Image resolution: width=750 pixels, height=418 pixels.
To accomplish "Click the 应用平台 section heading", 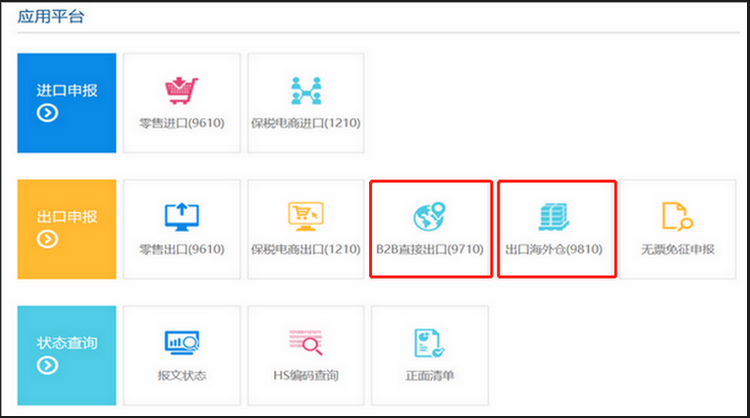I will [x=47, y=16].
